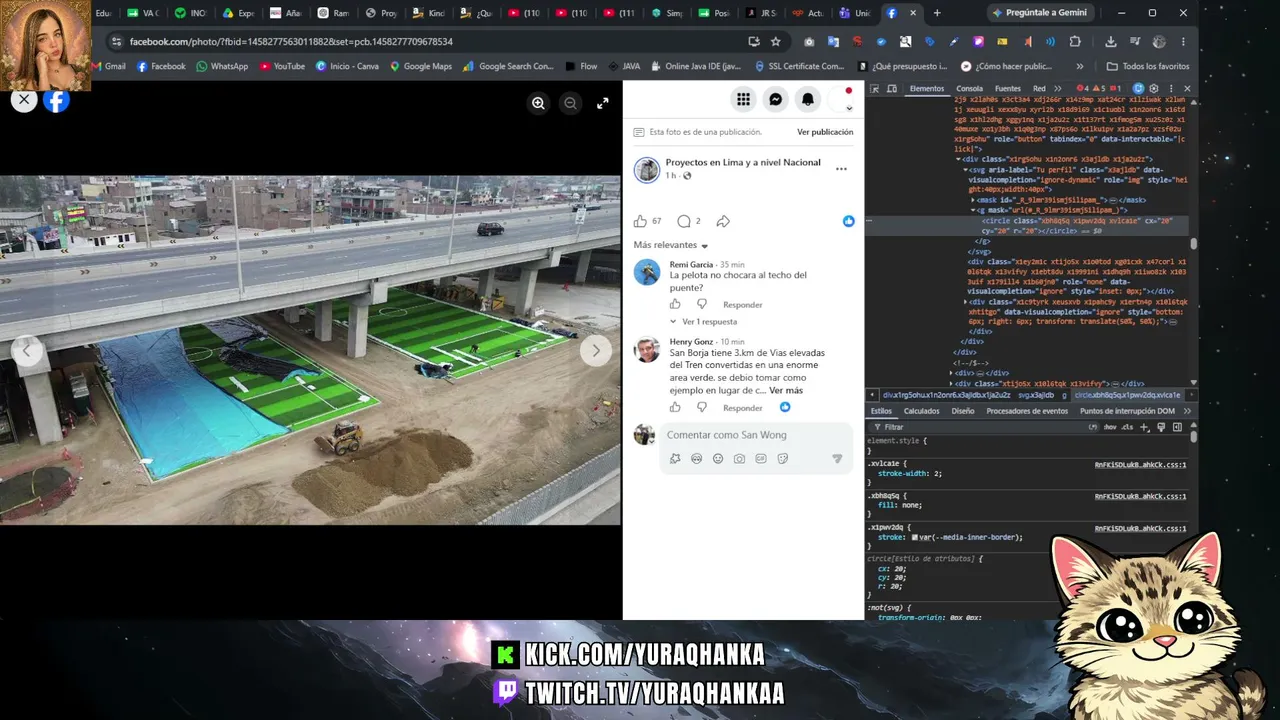Screen dimensions: 1280x720
Task: Click the 'Filtrar' styles filter field
Action: [x=985, y=427]
